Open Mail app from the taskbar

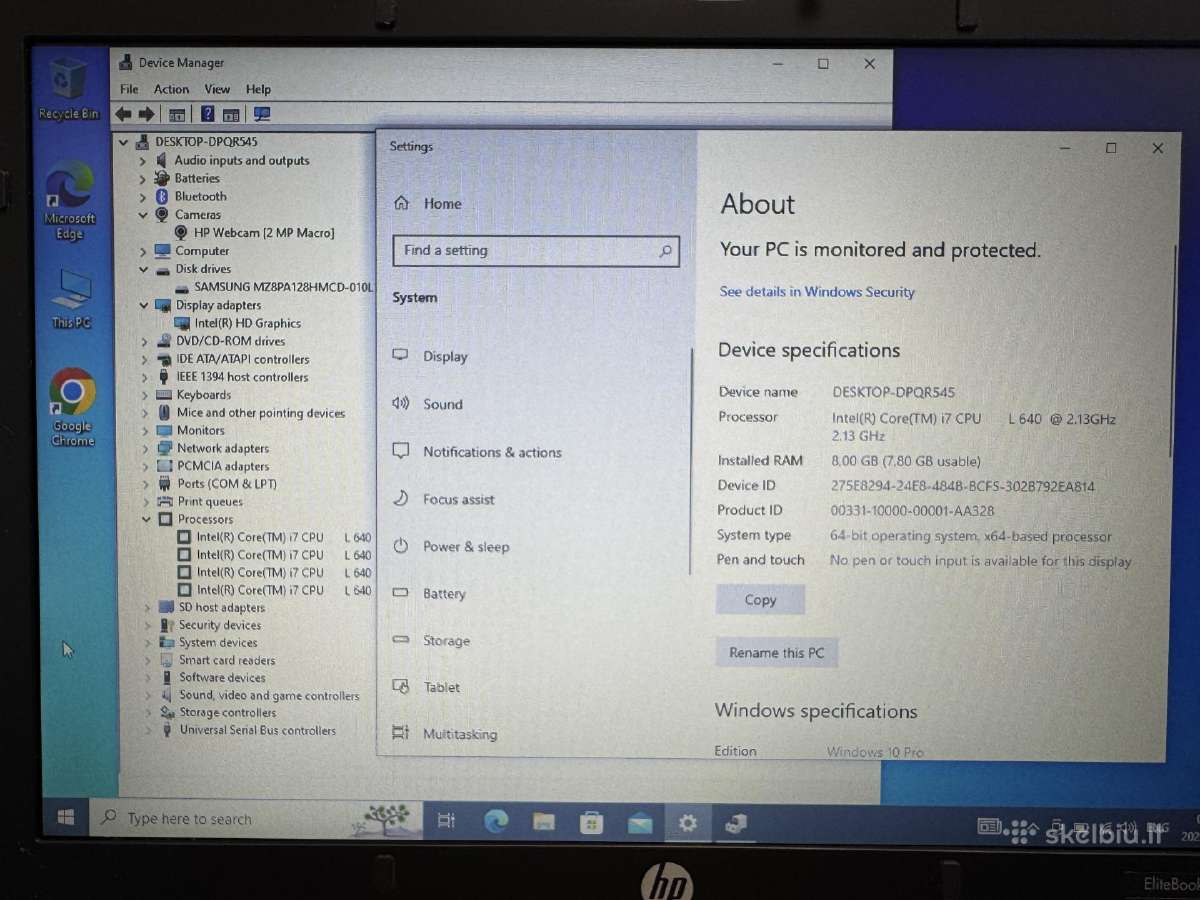640,823
